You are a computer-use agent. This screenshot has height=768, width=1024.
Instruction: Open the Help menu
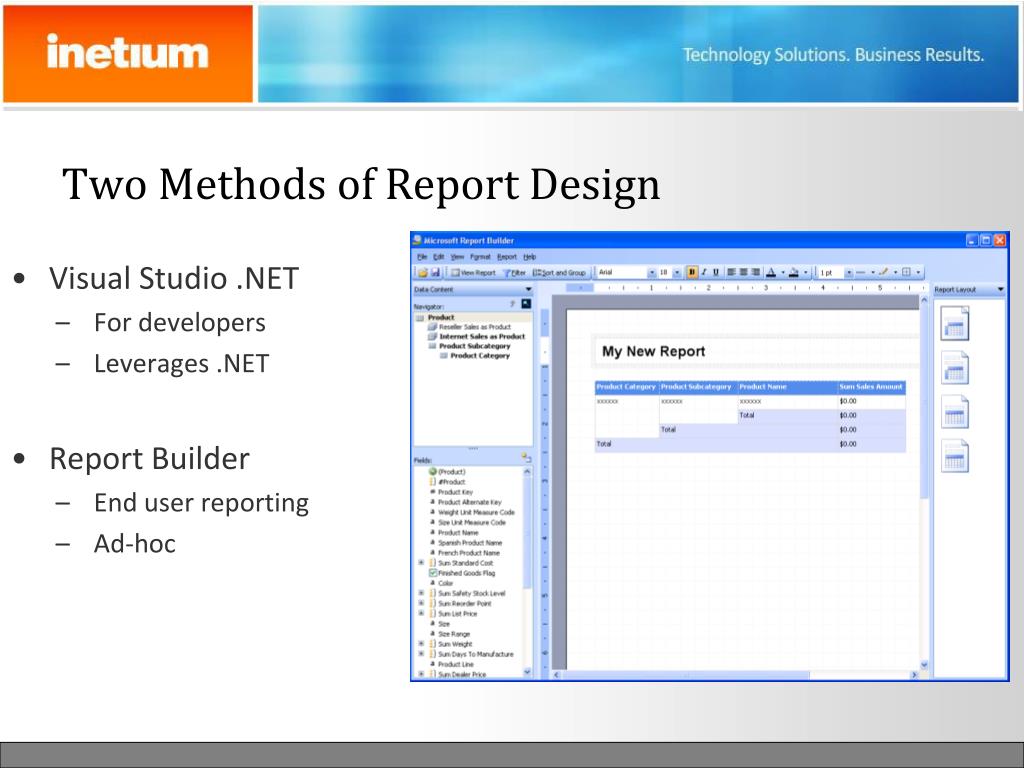point(530,257)
